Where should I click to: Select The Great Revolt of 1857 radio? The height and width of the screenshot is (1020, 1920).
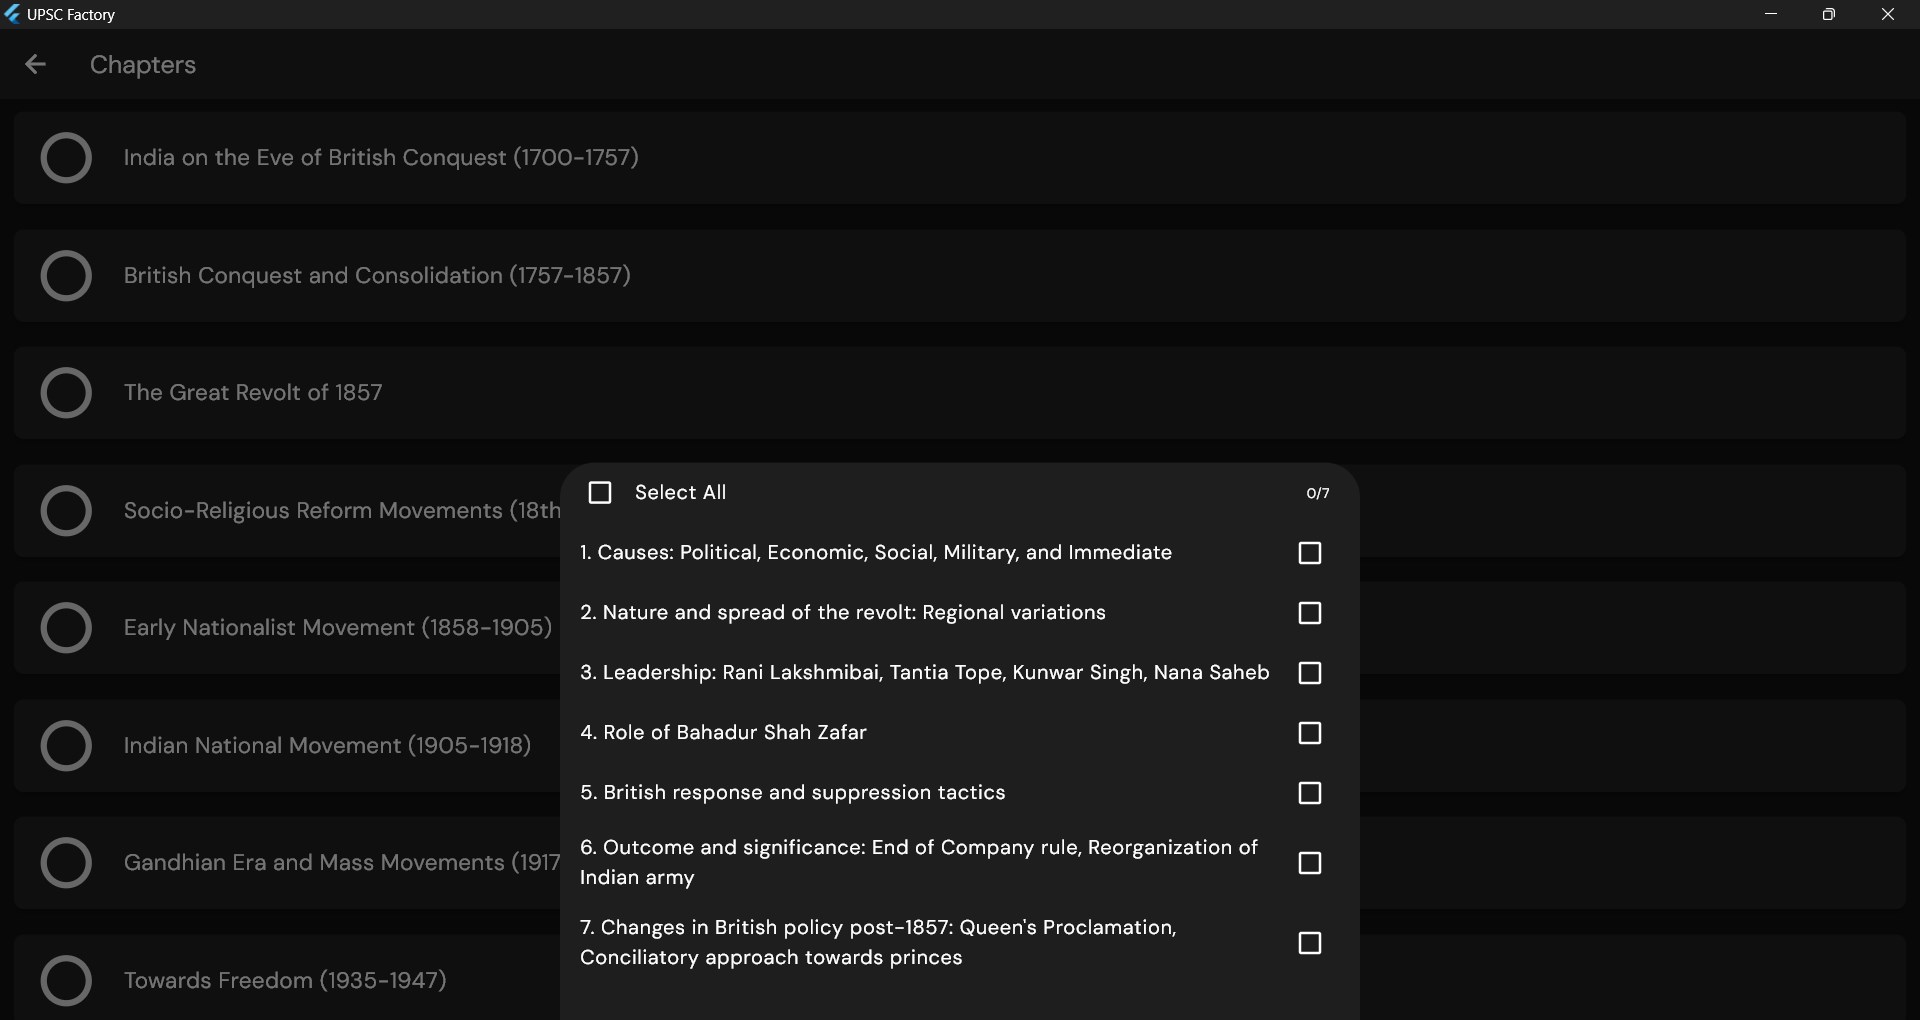click(66, 392)
